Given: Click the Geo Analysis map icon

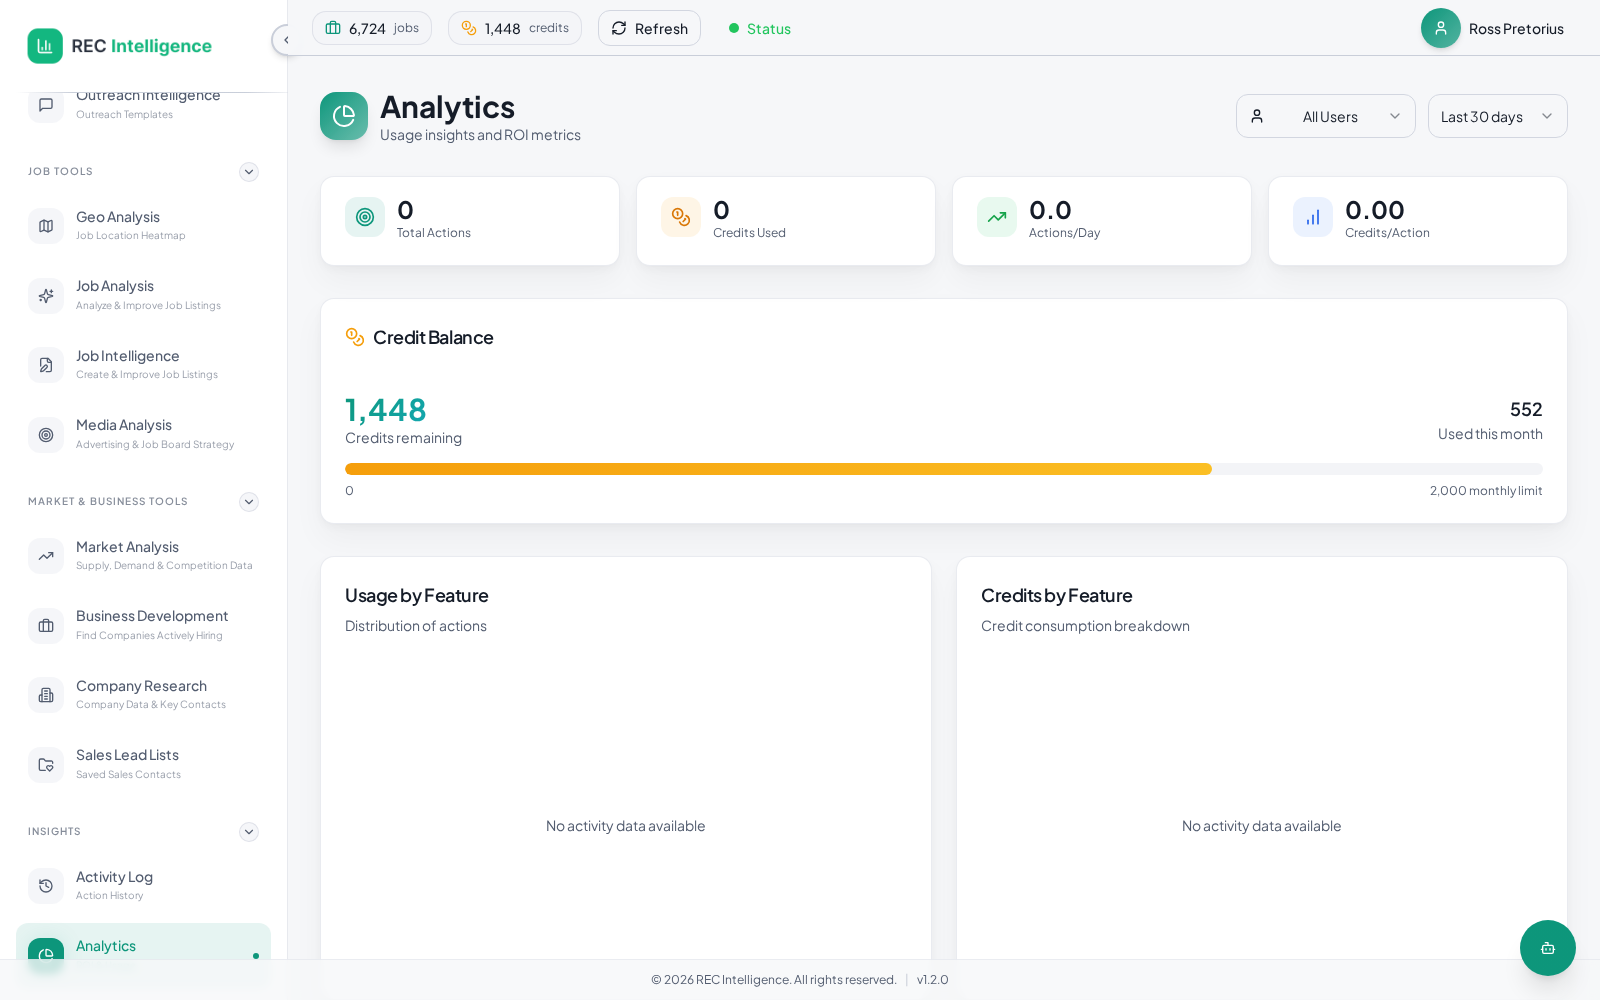Looking at the screenshot, I should click(46, 226).
